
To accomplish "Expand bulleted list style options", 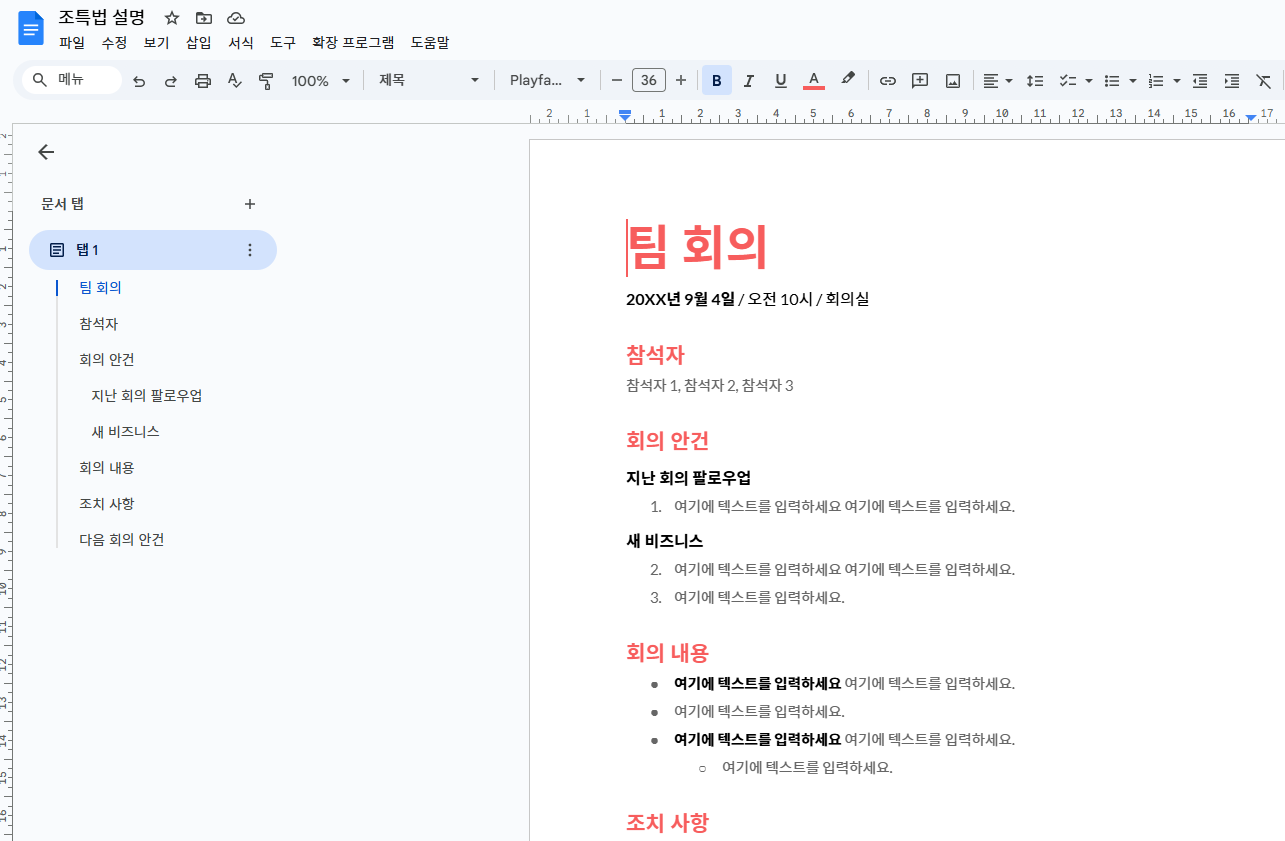I will [x=1132, y=81].
